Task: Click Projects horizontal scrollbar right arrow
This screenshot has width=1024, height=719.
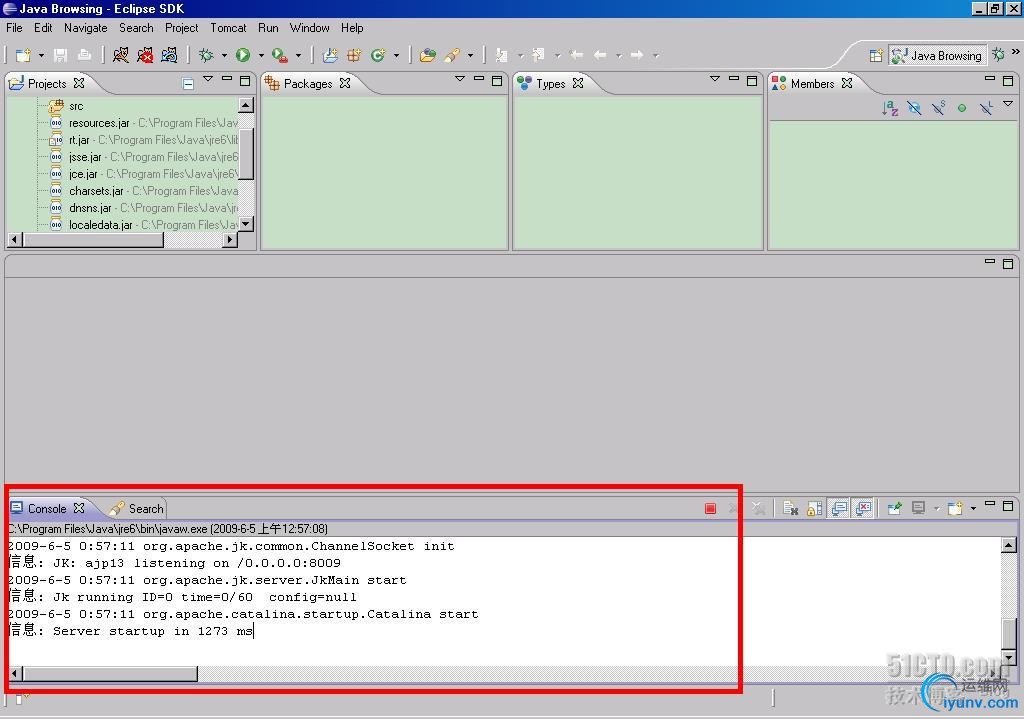Action: tap(229, 240)
